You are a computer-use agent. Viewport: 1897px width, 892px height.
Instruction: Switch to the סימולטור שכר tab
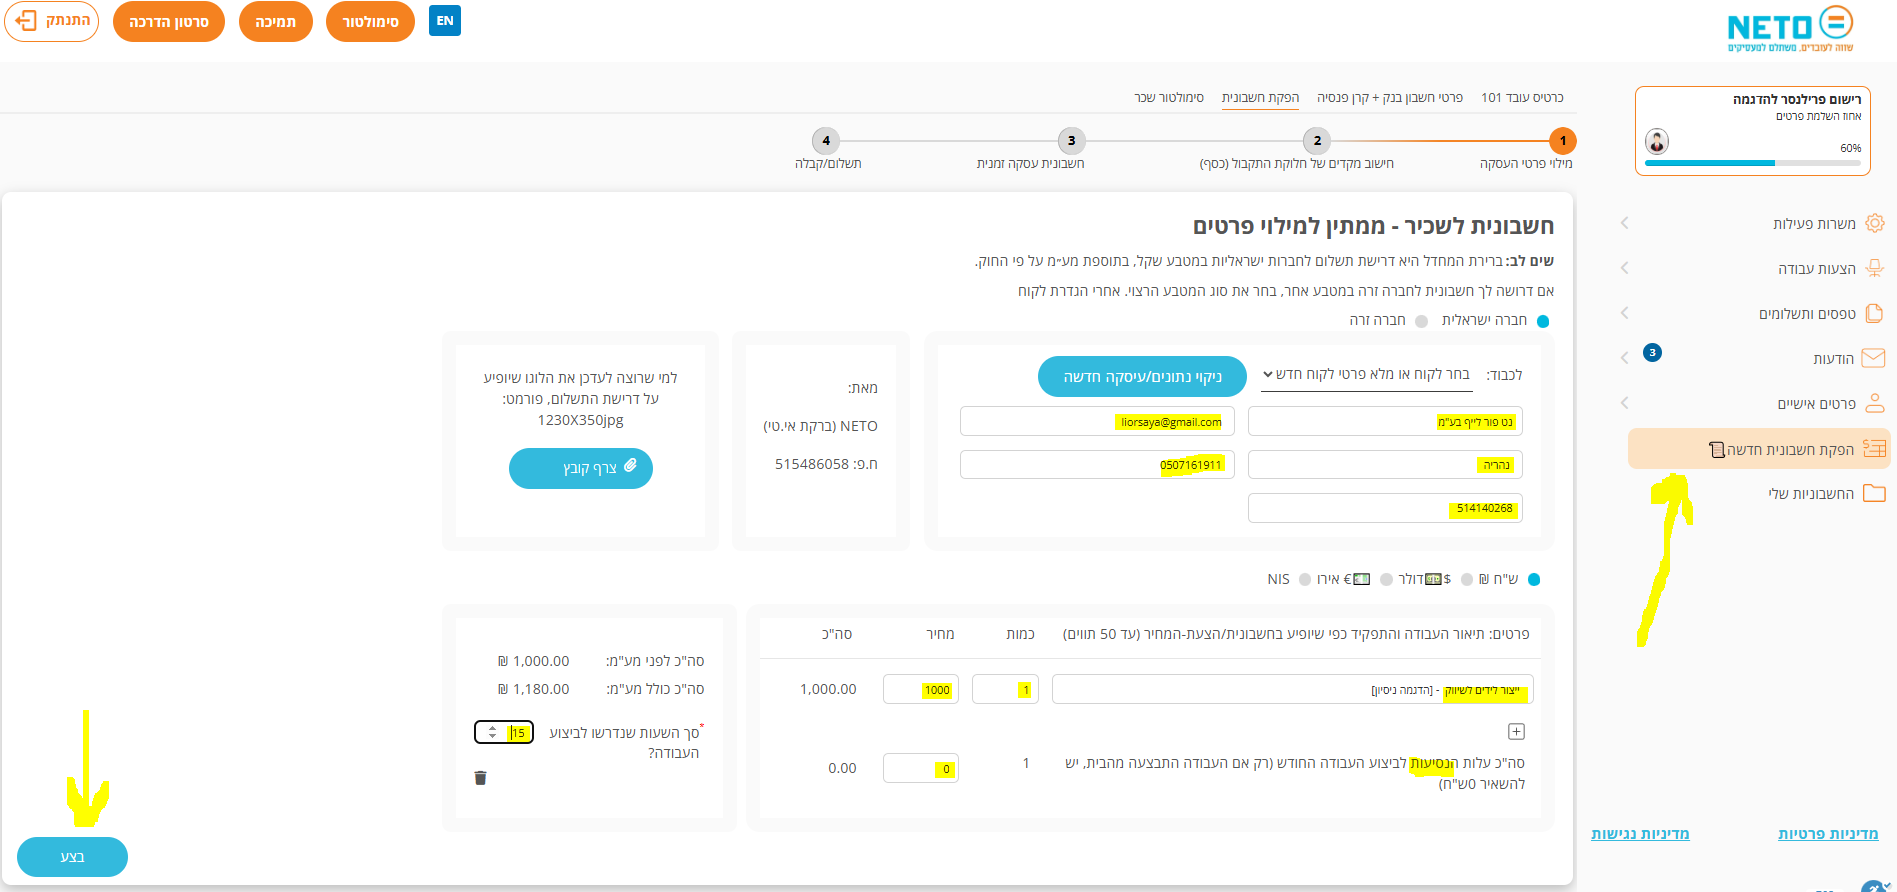(1169, 97)
